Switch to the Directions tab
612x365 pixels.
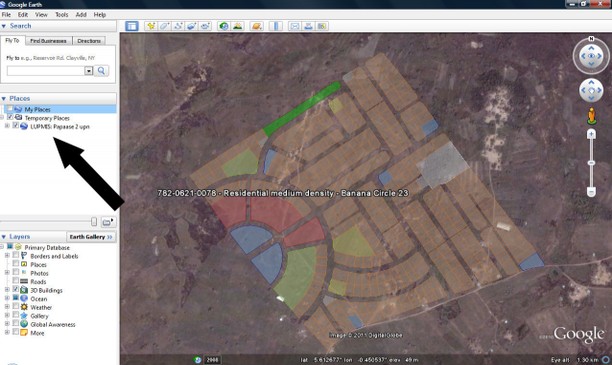click(89, 41)
